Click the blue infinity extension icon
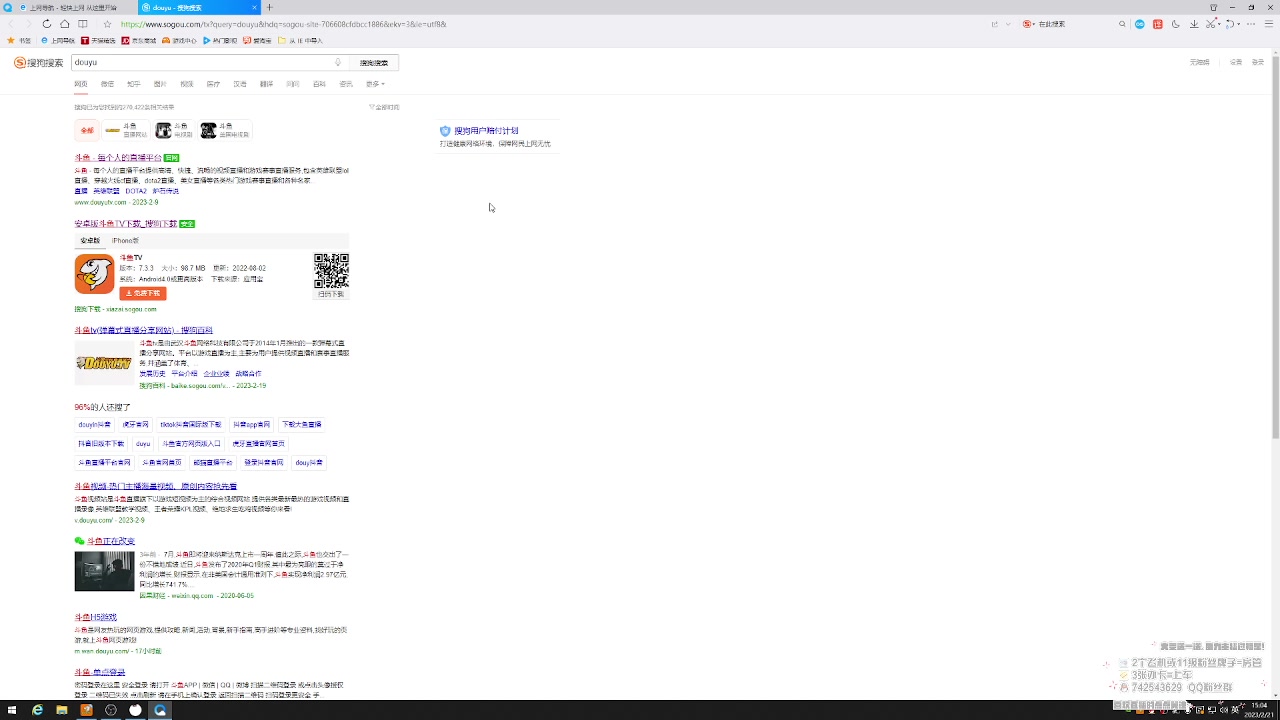 1140,24
